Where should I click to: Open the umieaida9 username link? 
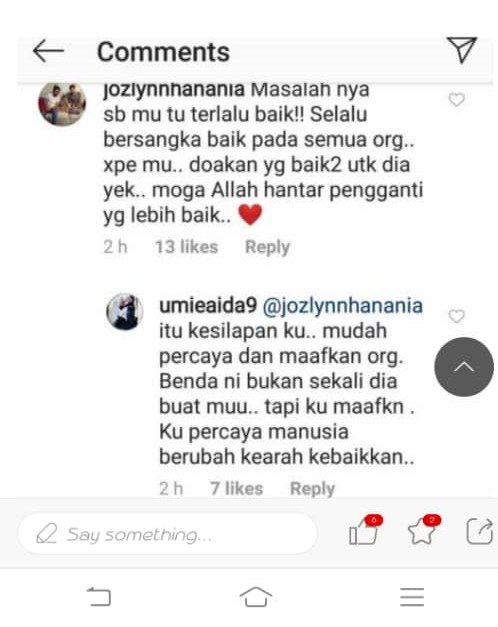(x=208, y=306)
